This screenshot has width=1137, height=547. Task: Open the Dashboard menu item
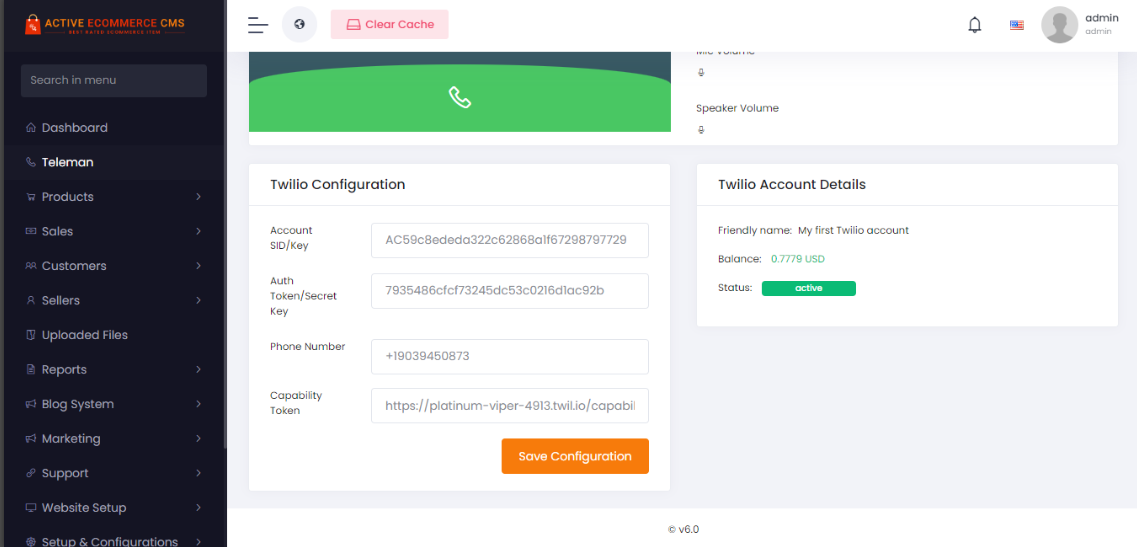click(x=74, y=128)
